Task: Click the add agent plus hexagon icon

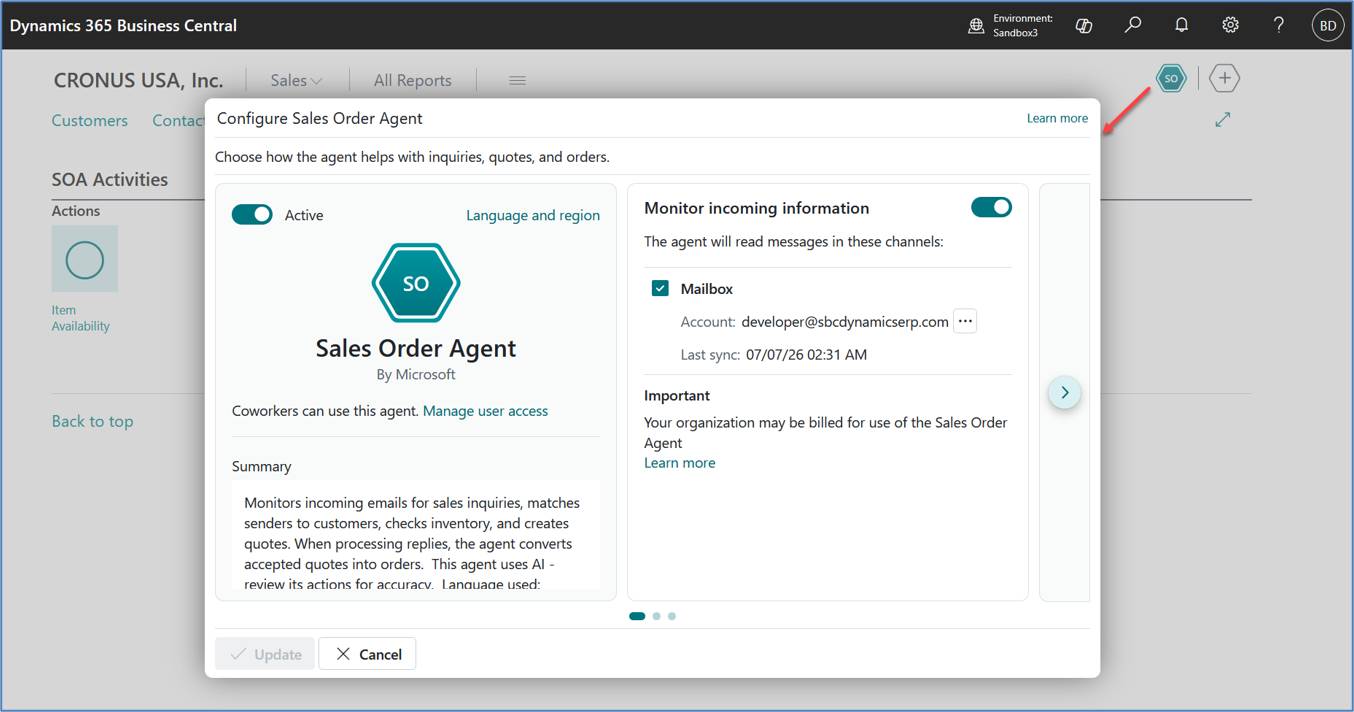Action: 1224,78
